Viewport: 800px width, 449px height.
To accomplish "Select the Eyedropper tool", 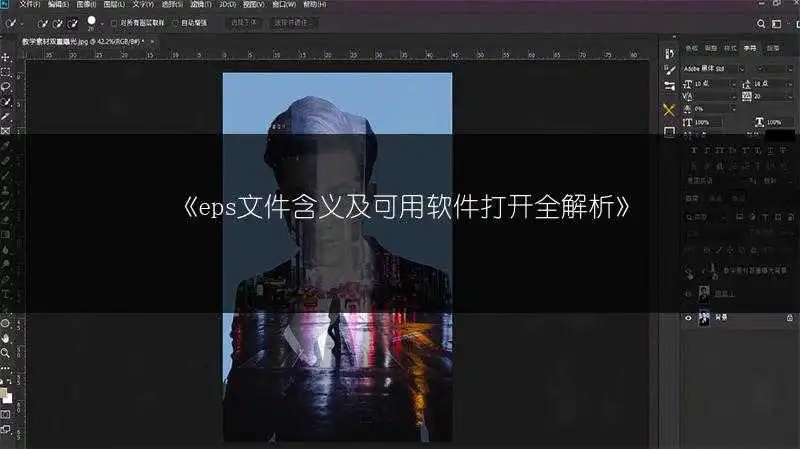I will [x=6, y=146].
